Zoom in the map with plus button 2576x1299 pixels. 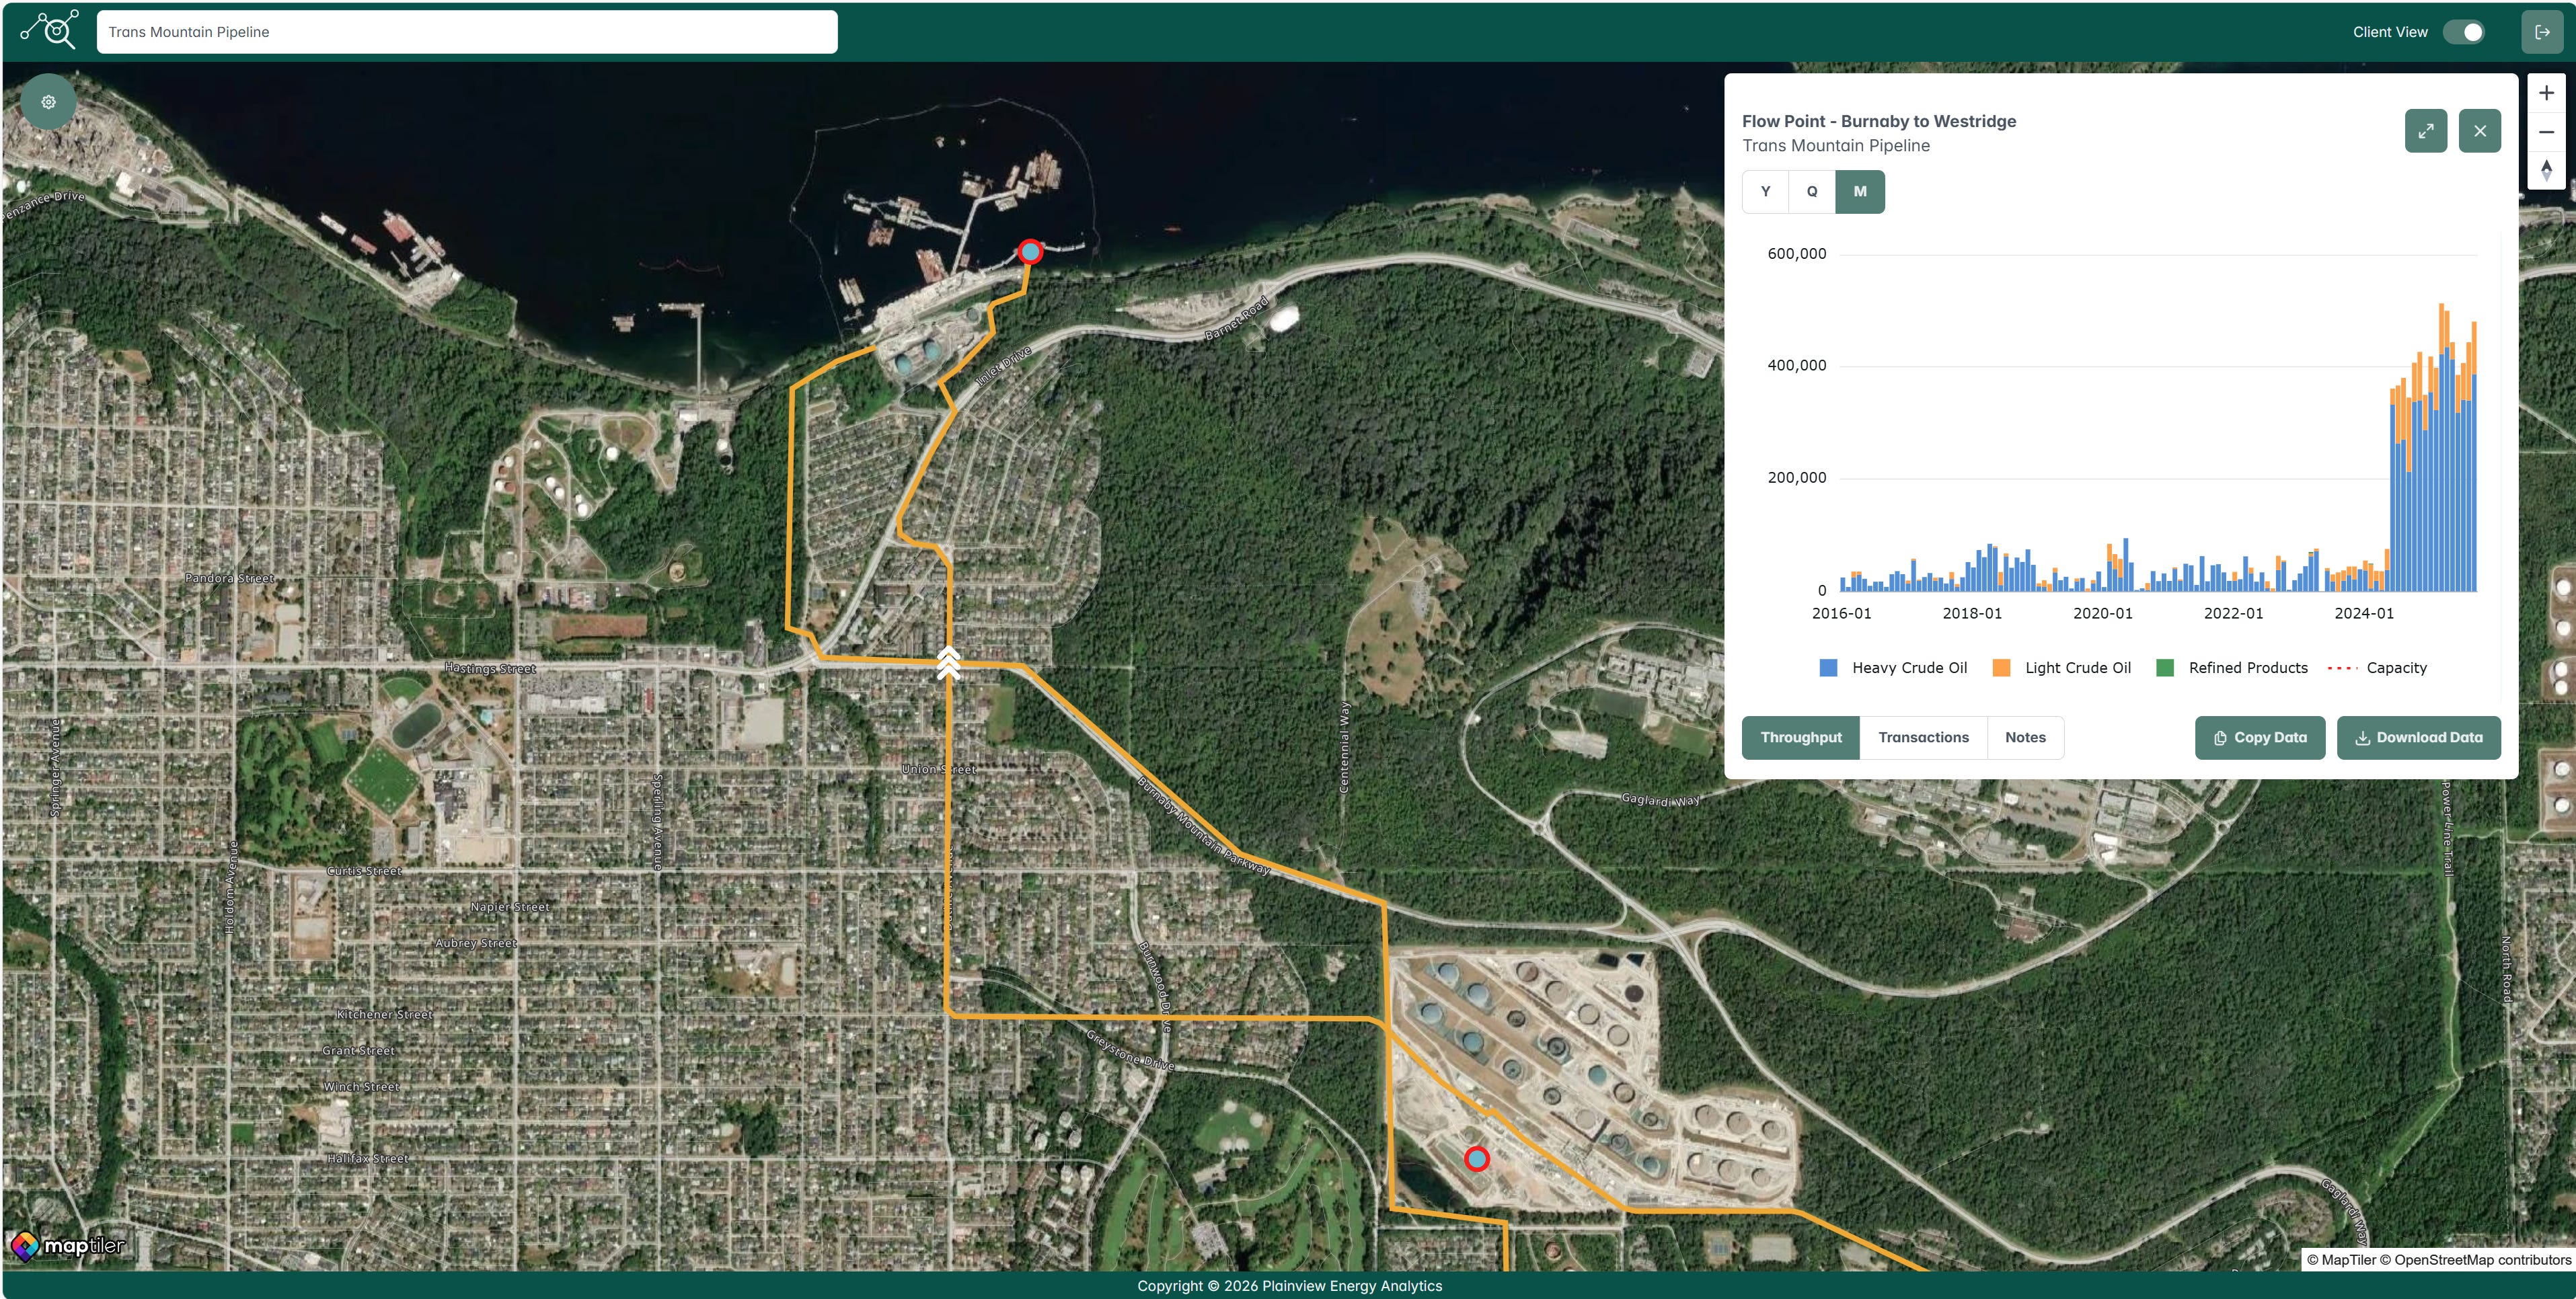2546,93
